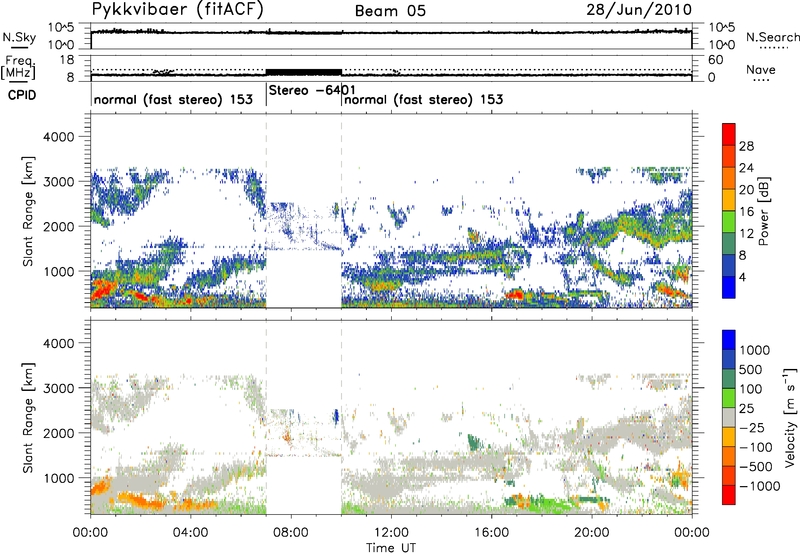Click the first 'normal (fast stereo) 153' label
This screenshot has height=554, width=800.
click(x=173, y=99)
